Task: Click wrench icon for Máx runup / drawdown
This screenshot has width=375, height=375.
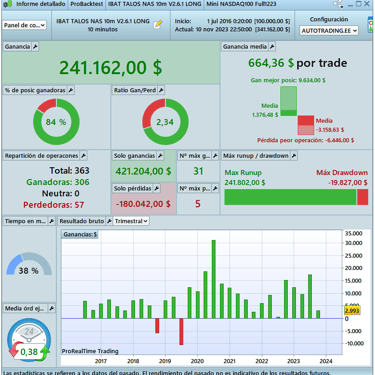Action: pos(294,156)
